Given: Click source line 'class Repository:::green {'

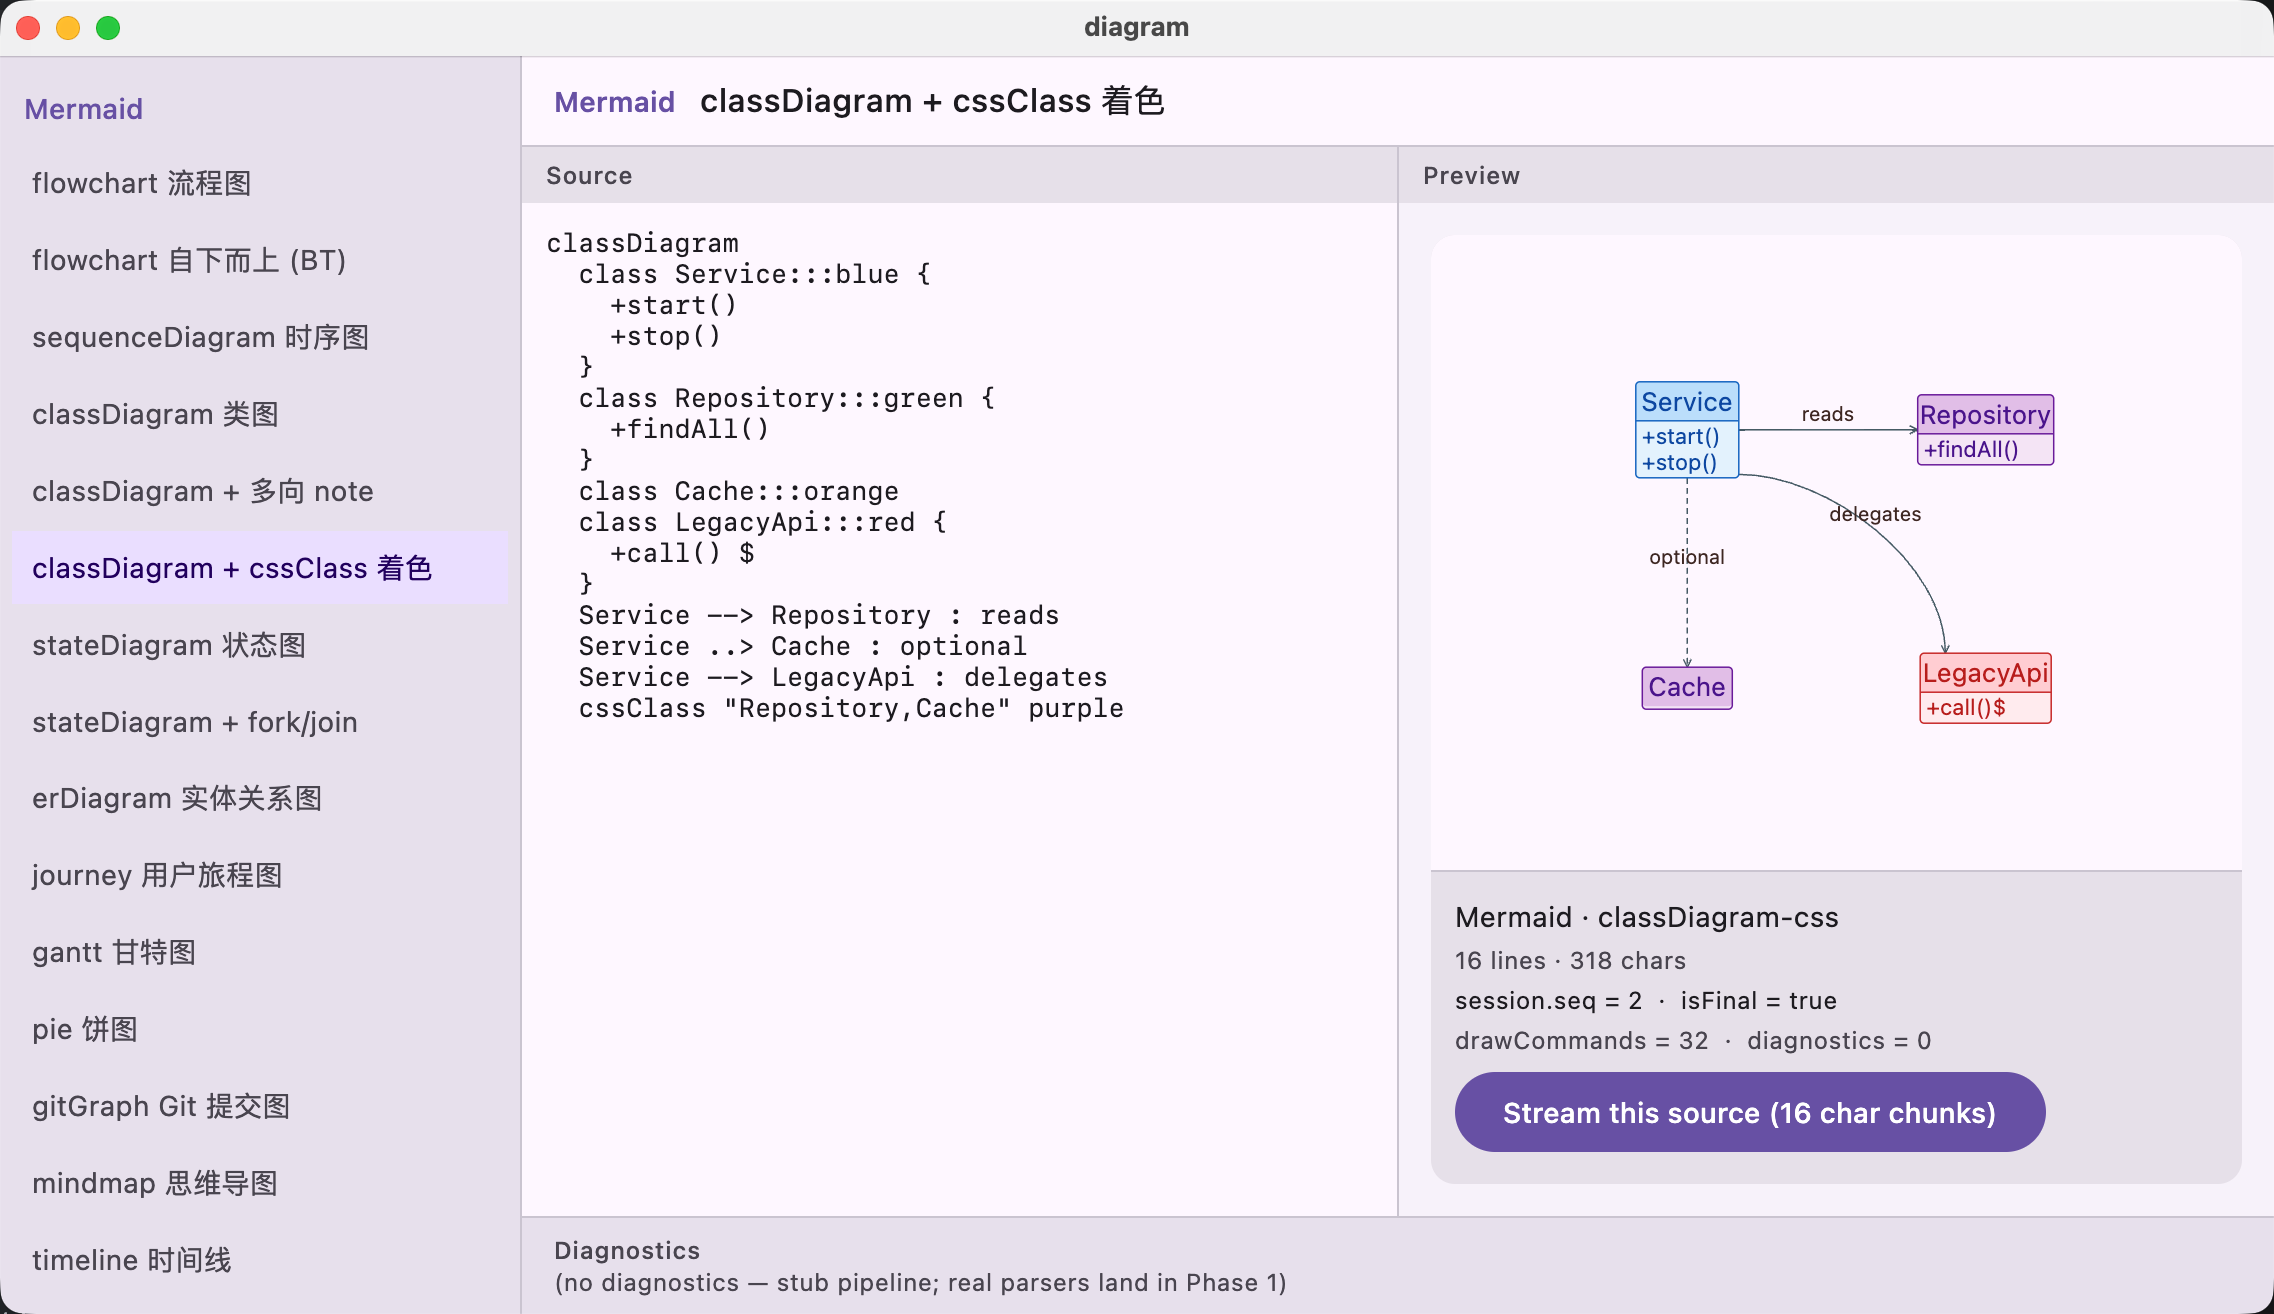Looking at the screenshot, I should 787,399.
